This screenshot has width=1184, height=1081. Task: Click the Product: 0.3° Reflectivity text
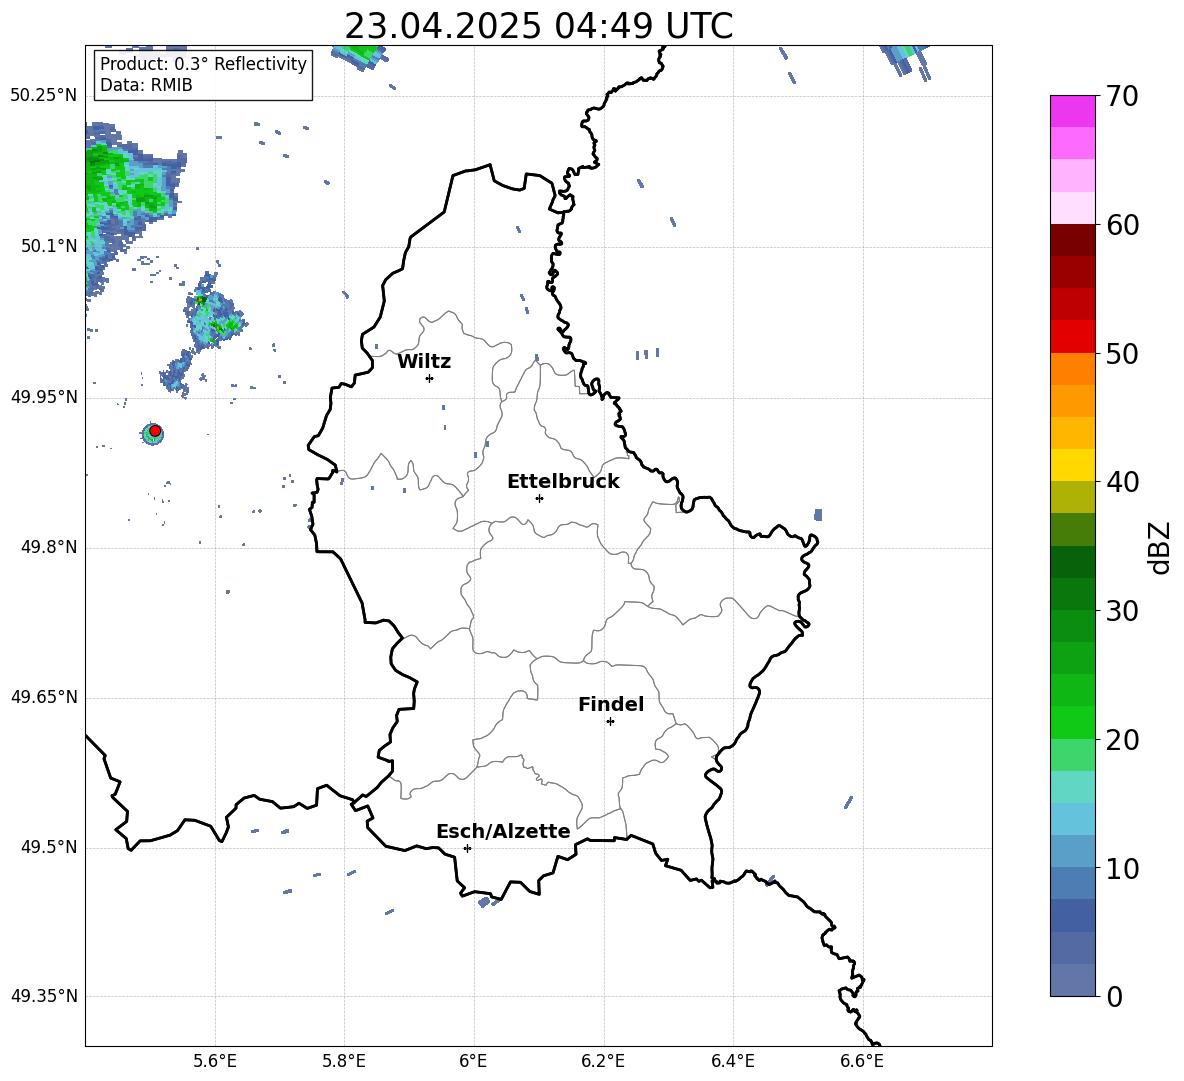click(203, 64)
